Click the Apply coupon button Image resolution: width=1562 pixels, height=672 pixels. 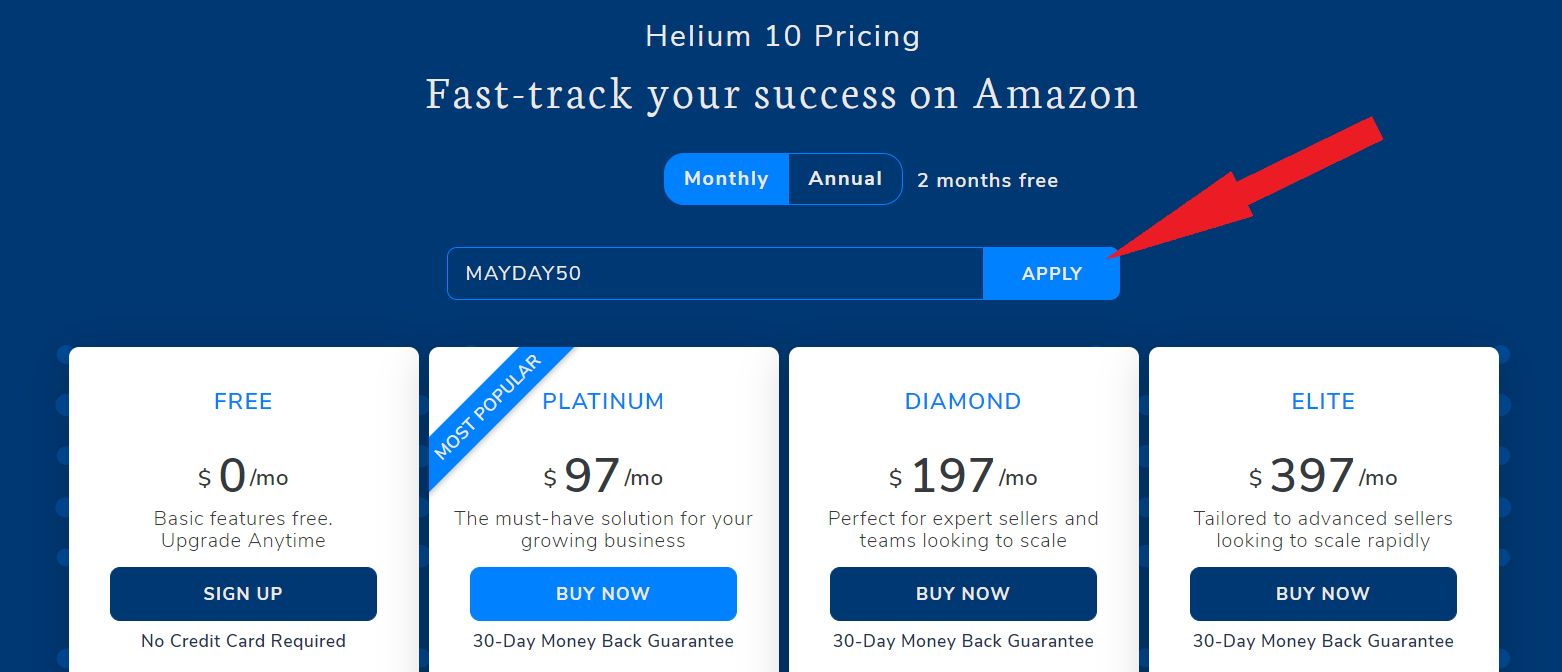[x=1051, y=272]
